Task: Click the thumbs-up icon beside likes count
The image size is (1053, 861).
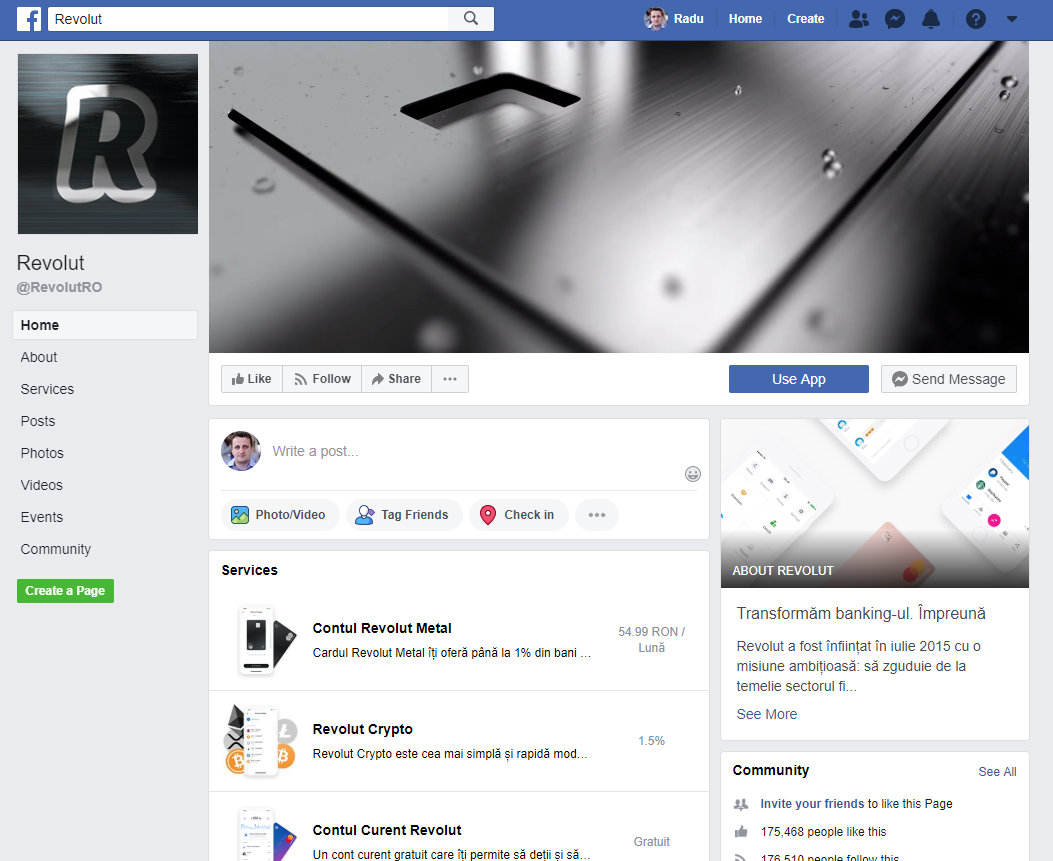Action: click(741, 832)
